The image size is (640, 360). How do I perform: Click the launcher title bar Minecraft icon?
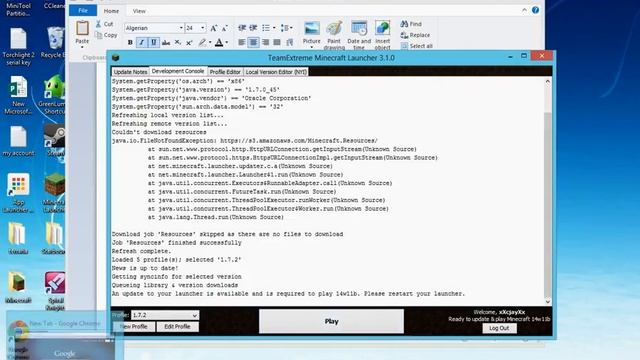(x=116, y=58)
